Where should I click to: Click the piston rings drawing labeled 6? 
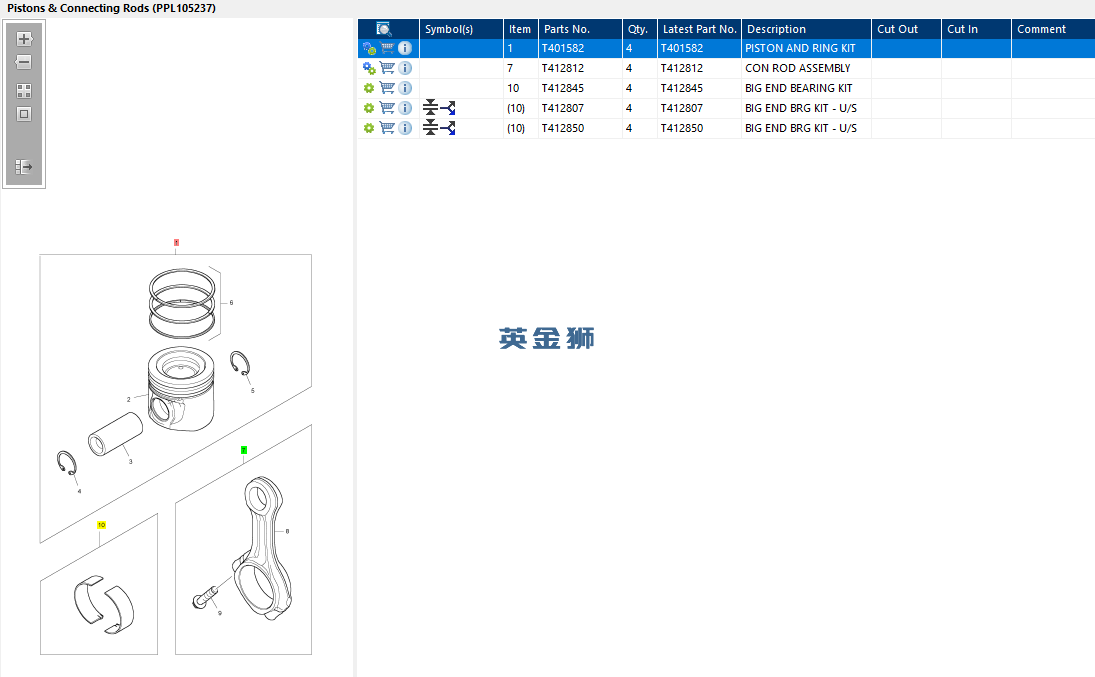[x=182, y=303]
